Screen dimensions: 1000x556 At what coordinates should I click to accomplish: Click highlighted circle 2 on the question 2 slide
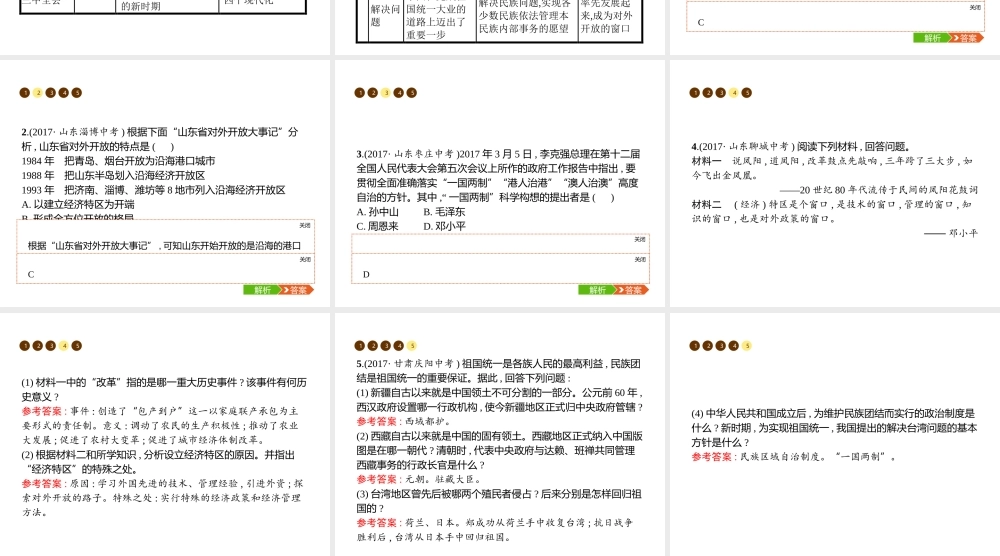[x=38, y=93]
